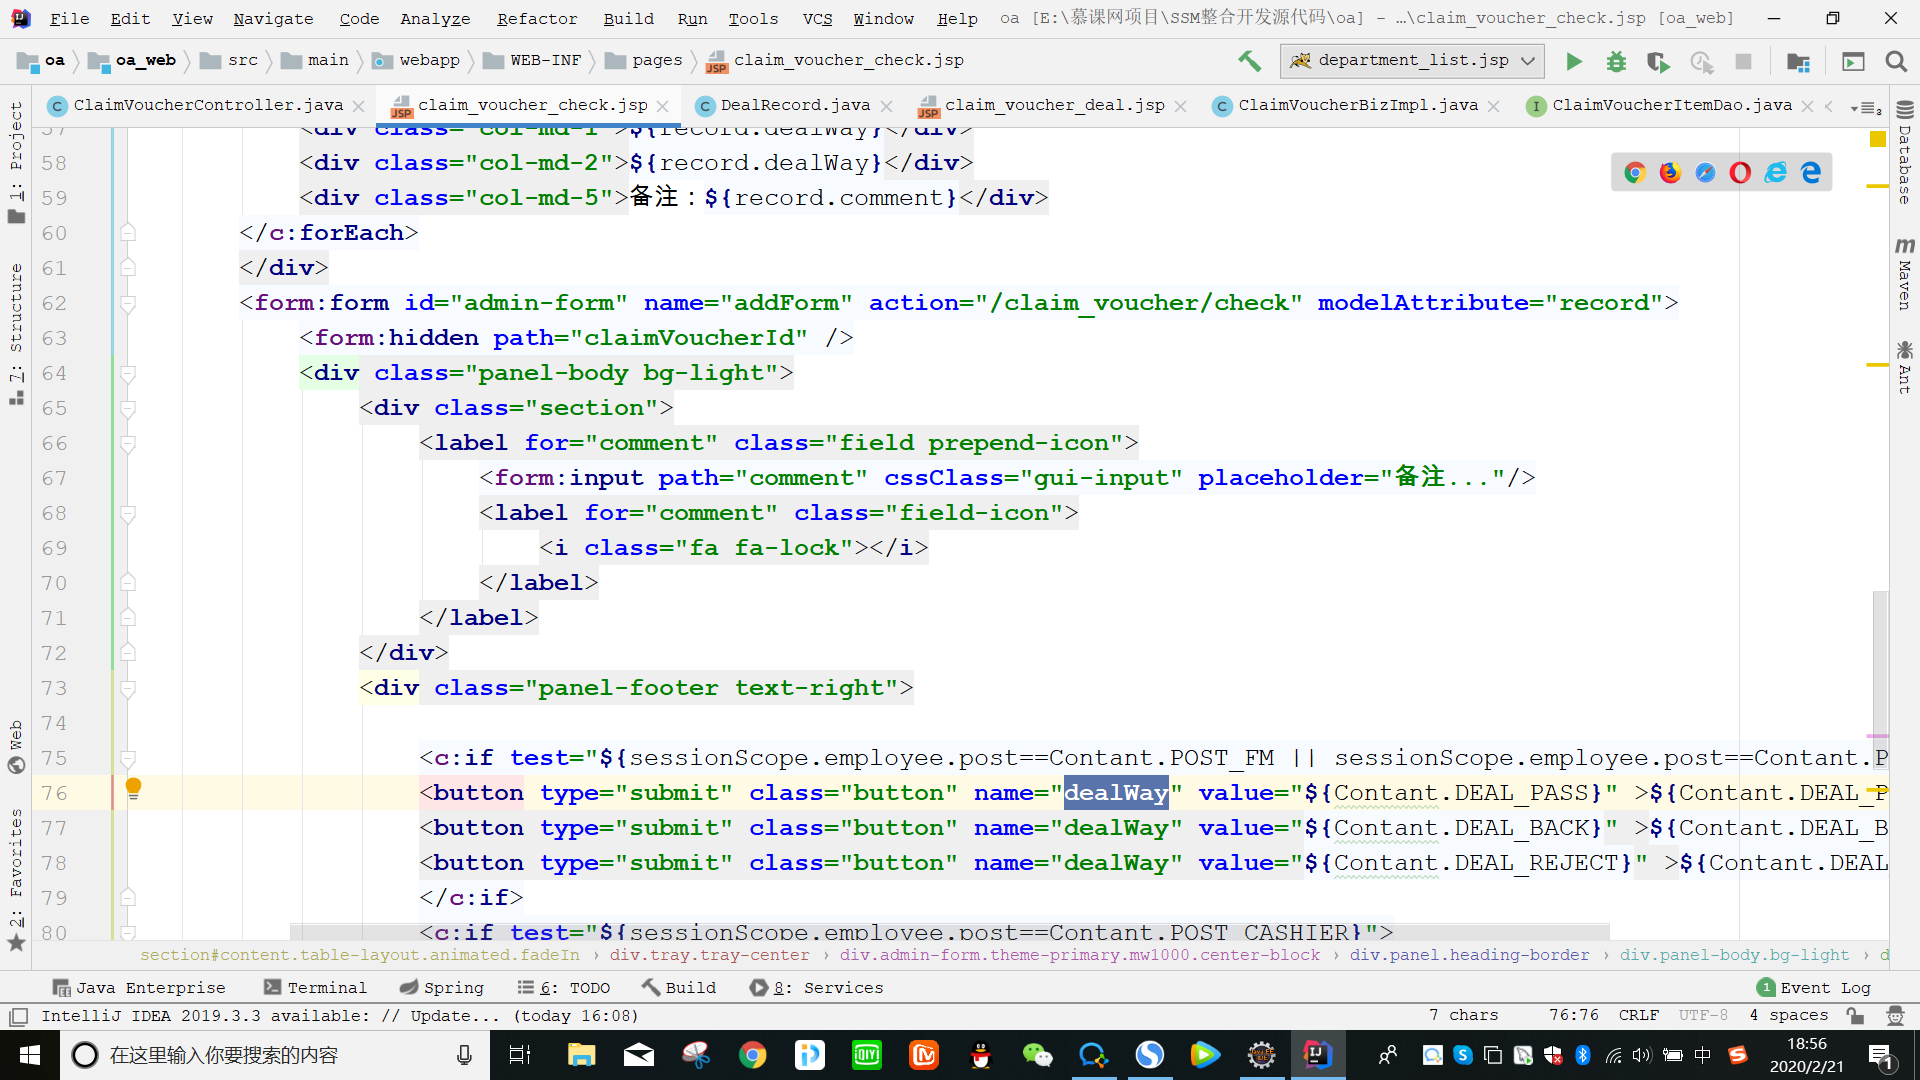This screenshot has height=1080, width=1920.
Task: Click the Run Anything toolbar icon
Action: click(x=1853, y=61)
